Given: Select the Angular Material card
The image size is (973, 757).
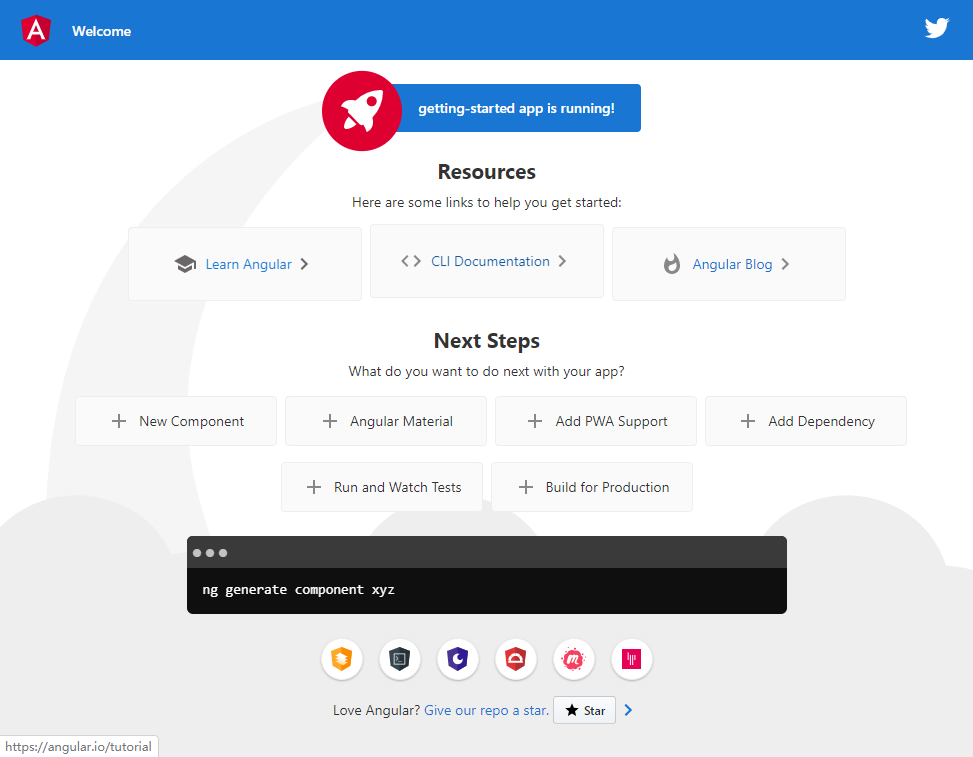Looking at the screenshot, I should [x=386, y=421].
